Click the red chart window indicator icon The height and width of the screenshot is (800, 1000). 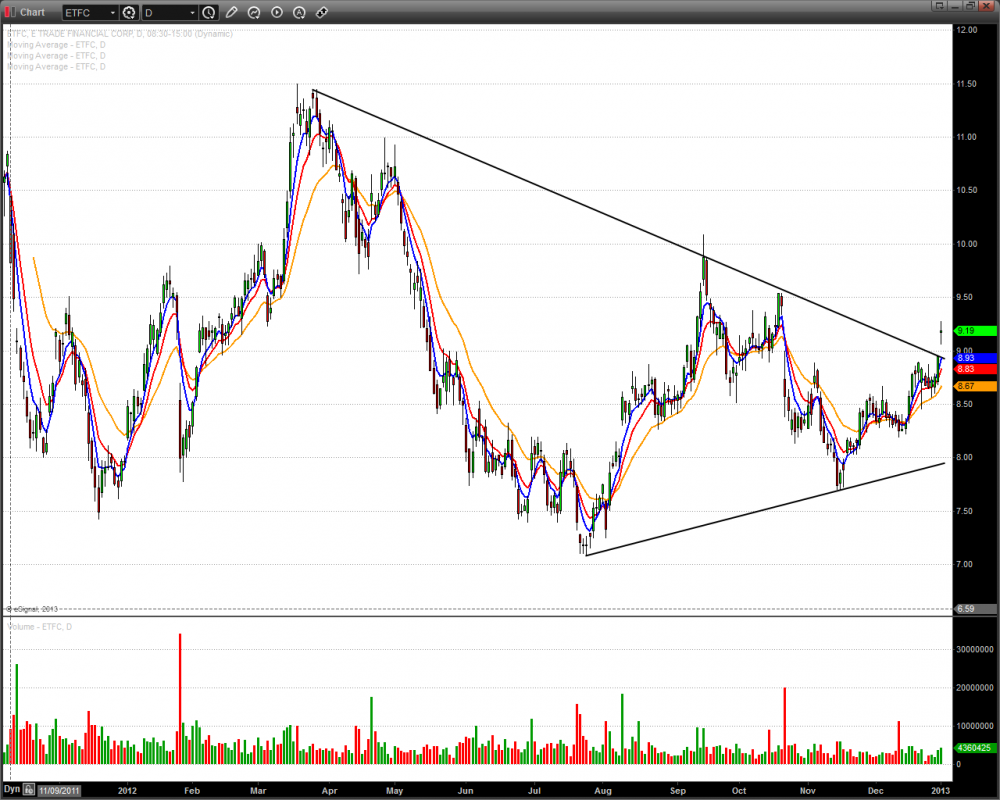pos(9,12)
